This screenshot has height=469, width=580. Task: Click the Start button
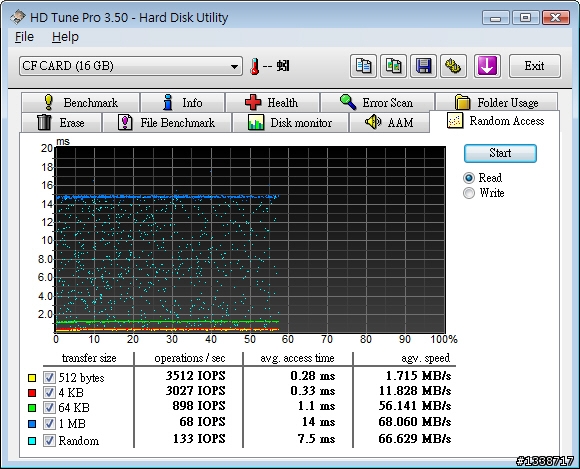pos(500,153)
